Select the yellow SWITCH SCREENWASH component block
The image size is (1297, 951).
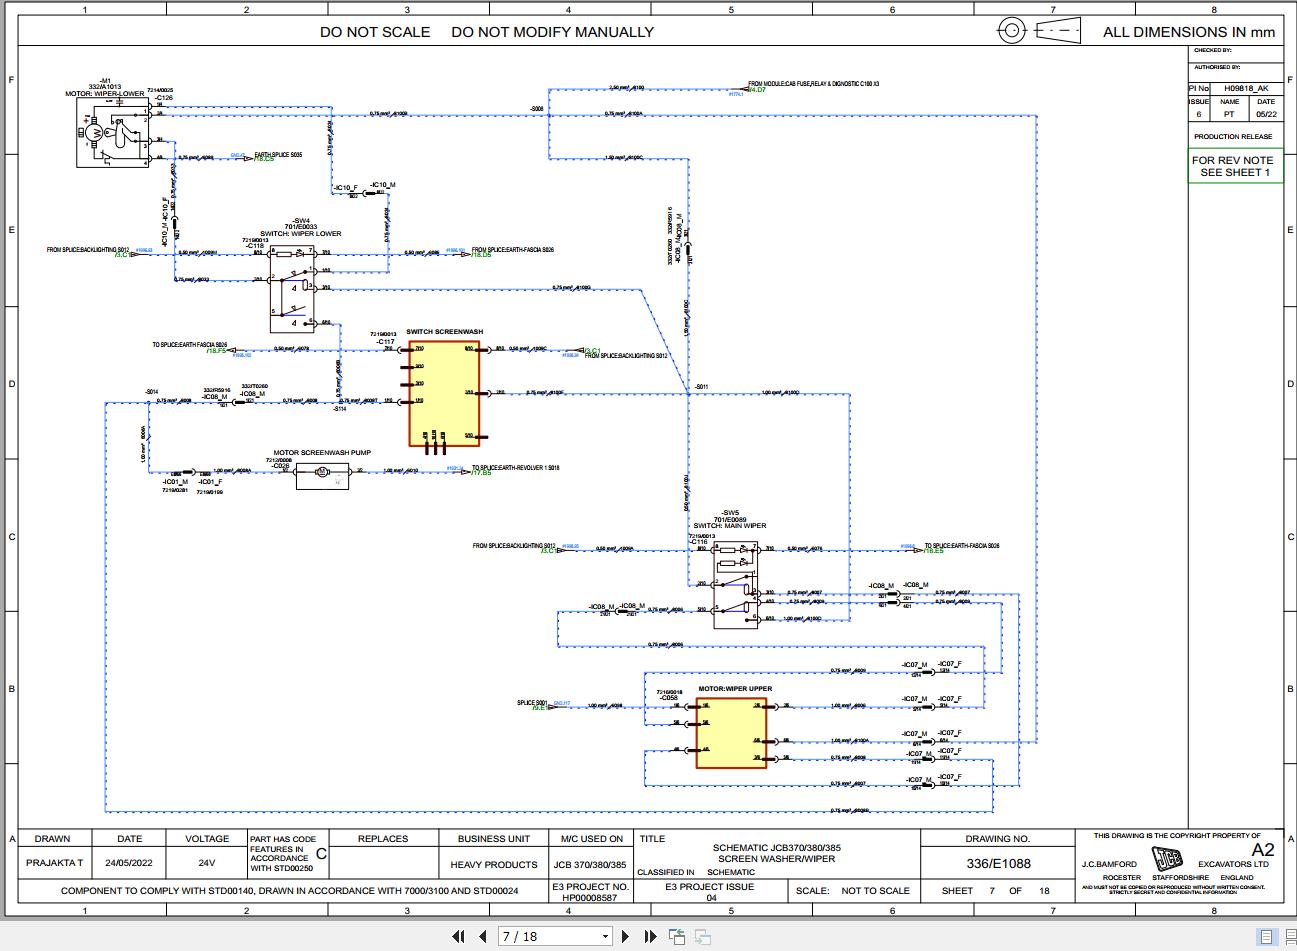(x=445, y=392)
